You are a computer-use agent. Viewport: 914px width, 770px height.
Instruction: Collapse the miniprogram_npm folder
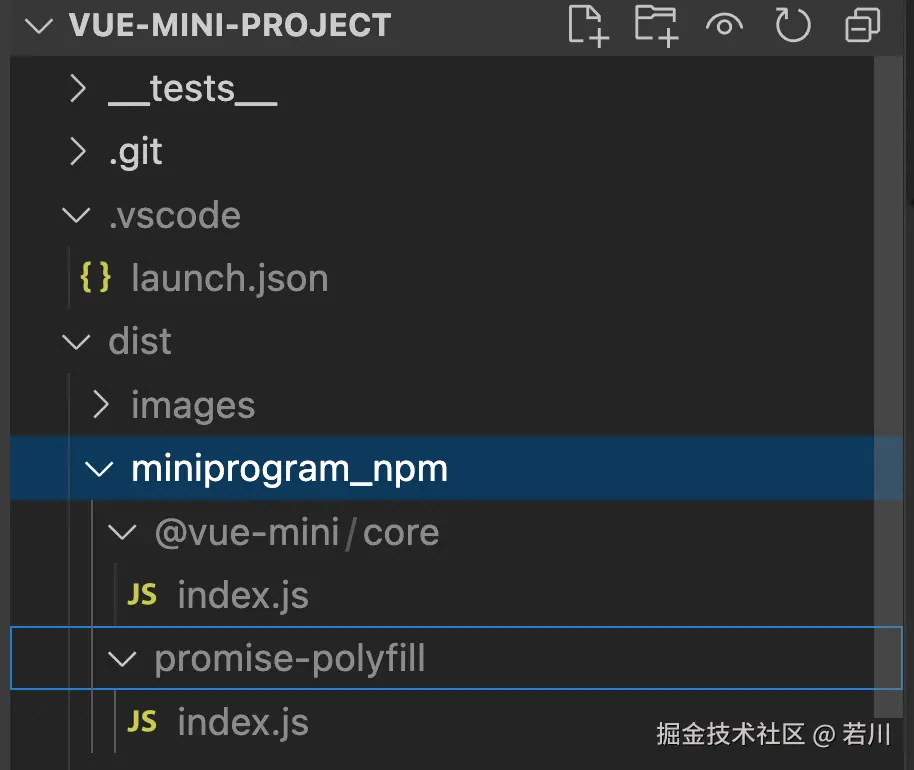coord(99,468)
